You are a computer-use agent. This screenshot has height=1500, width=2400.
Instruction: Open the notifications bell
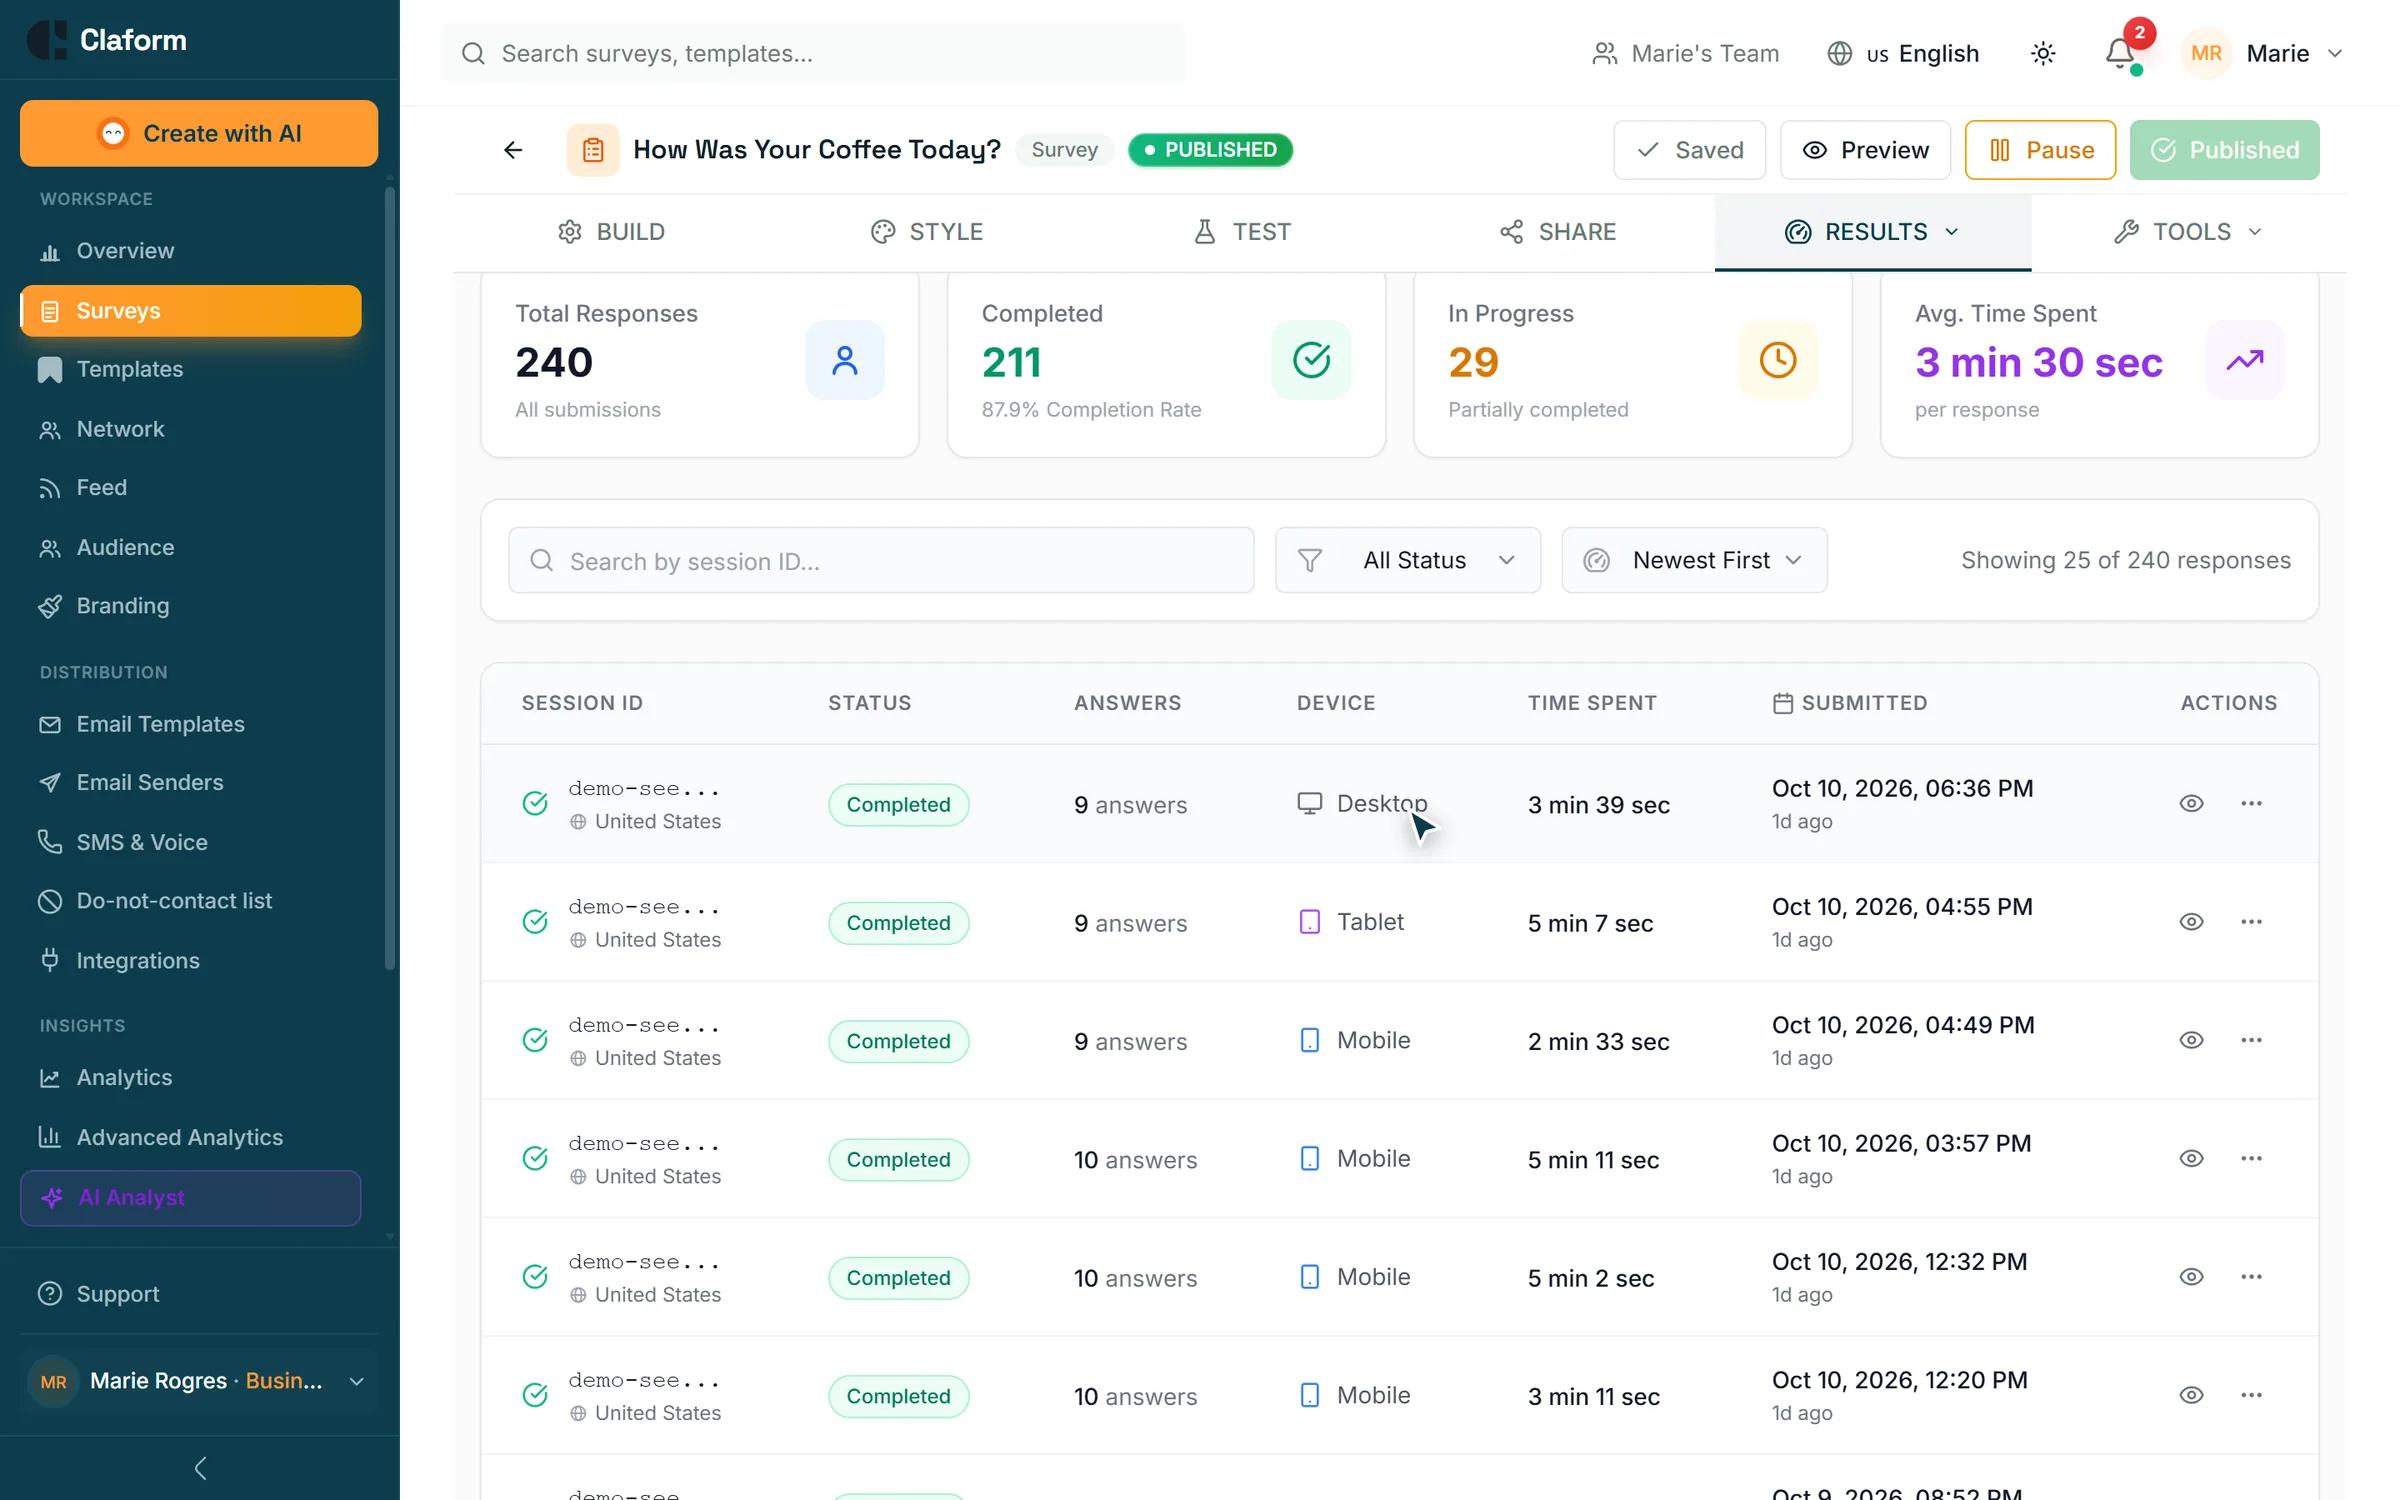[x=2120, y=53]
